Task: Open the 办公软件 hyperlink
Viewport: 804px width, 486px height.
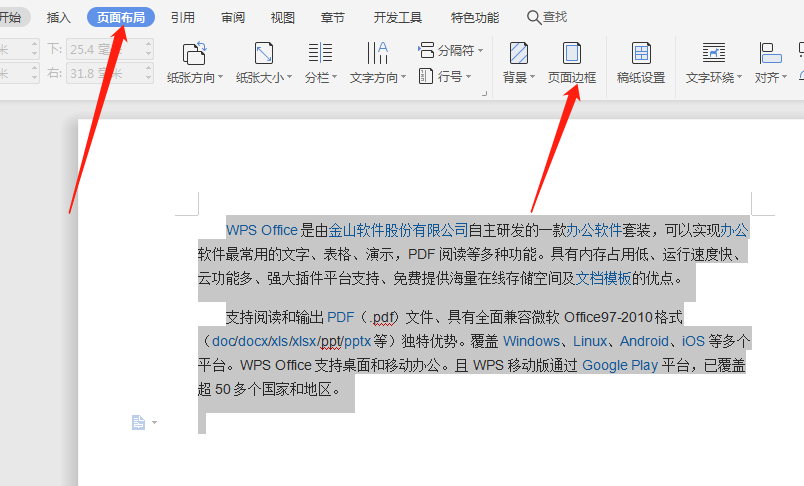Action: (x=594, y=230)
